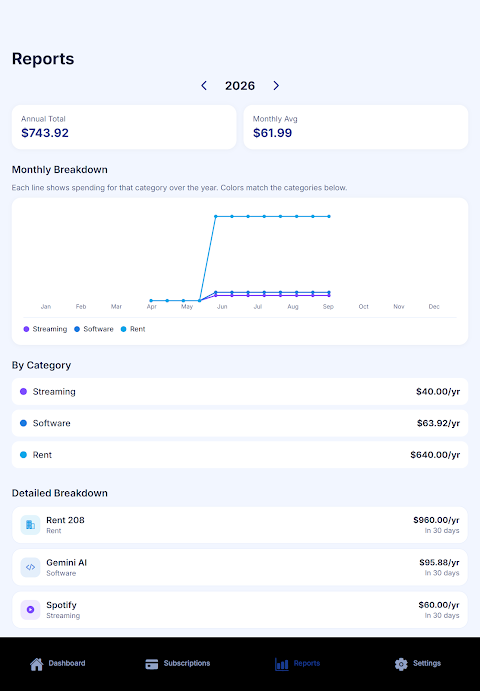Click the Detailed Breakdown heading
Screen dimensions: 480x691
tap(60, 493)
